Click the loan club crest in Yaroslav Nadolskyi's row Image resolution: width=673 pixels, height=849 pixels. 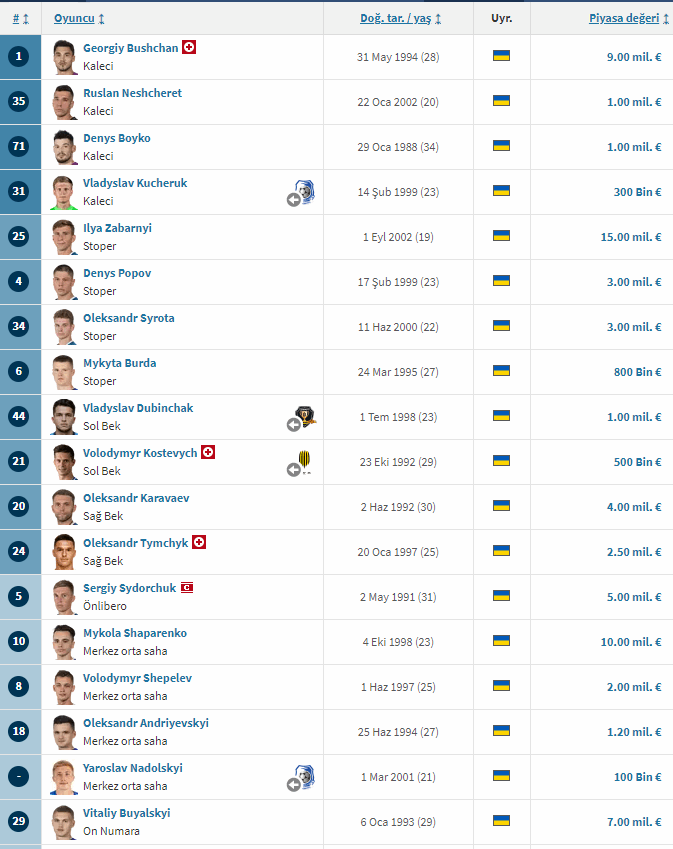click(305, 778)
